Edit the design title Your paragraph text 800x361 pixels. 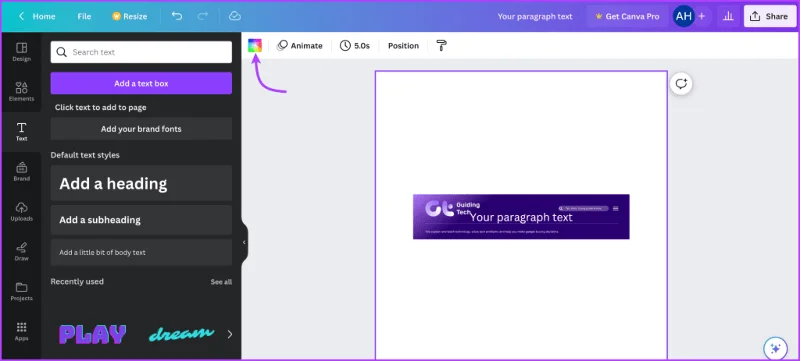pos(535,16)
